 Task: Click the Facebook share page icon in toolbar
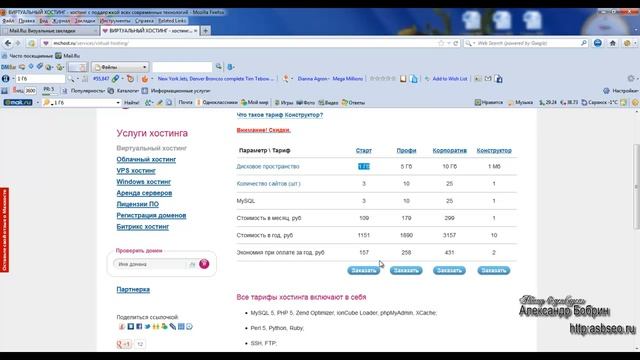(498, 79)
